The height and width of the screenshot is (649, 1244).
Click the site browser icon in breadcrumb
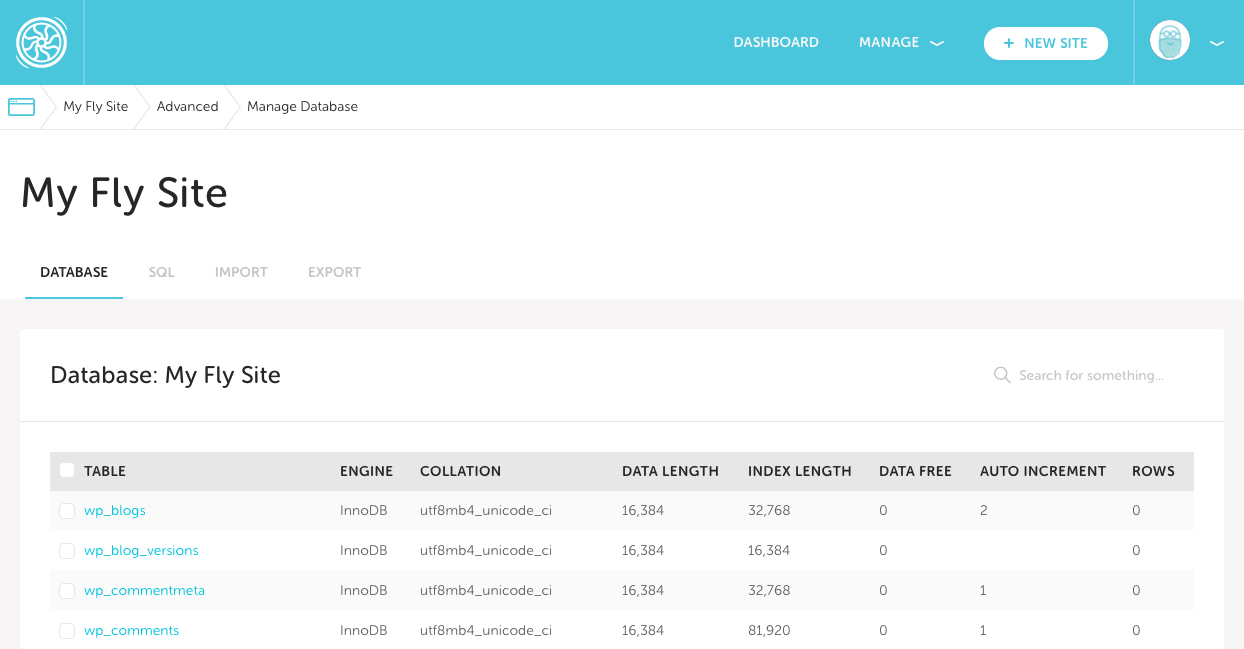coord(21,107)
